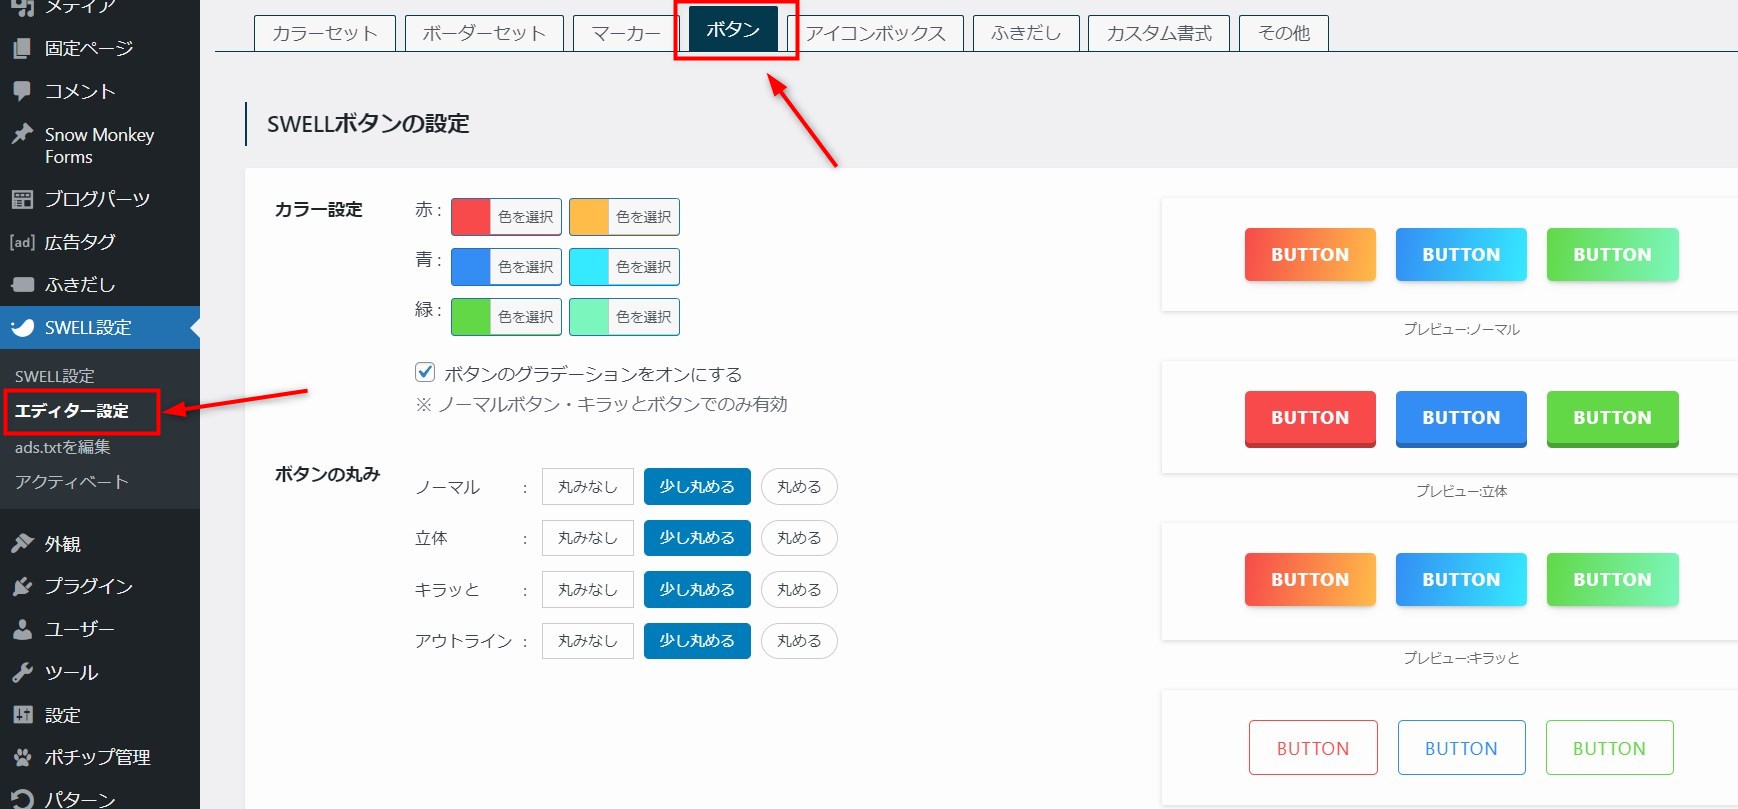The height and width of the screenshot is (809, 1738).
Task: Open エディター設定 submenu link
Action: click(72, 411)
